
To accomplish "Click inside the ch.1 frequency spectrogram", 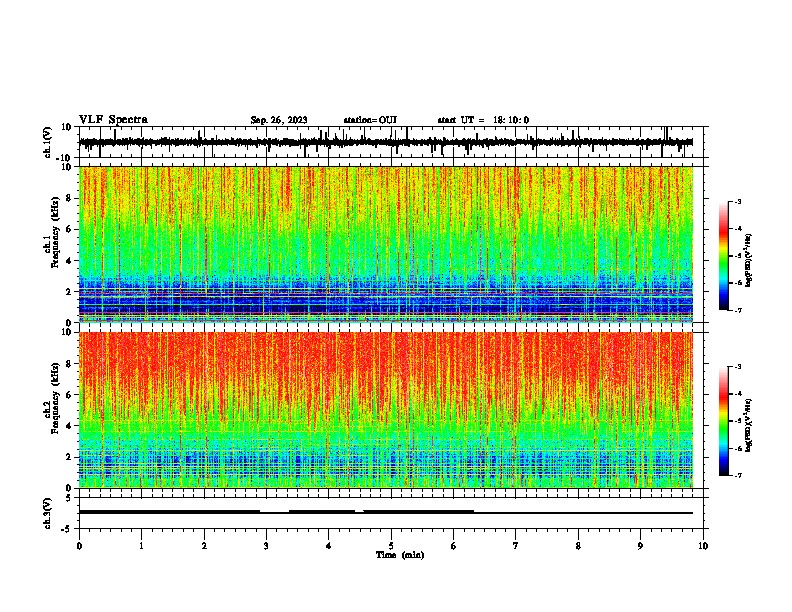I will pyautogui.click(x=386, y=244).
